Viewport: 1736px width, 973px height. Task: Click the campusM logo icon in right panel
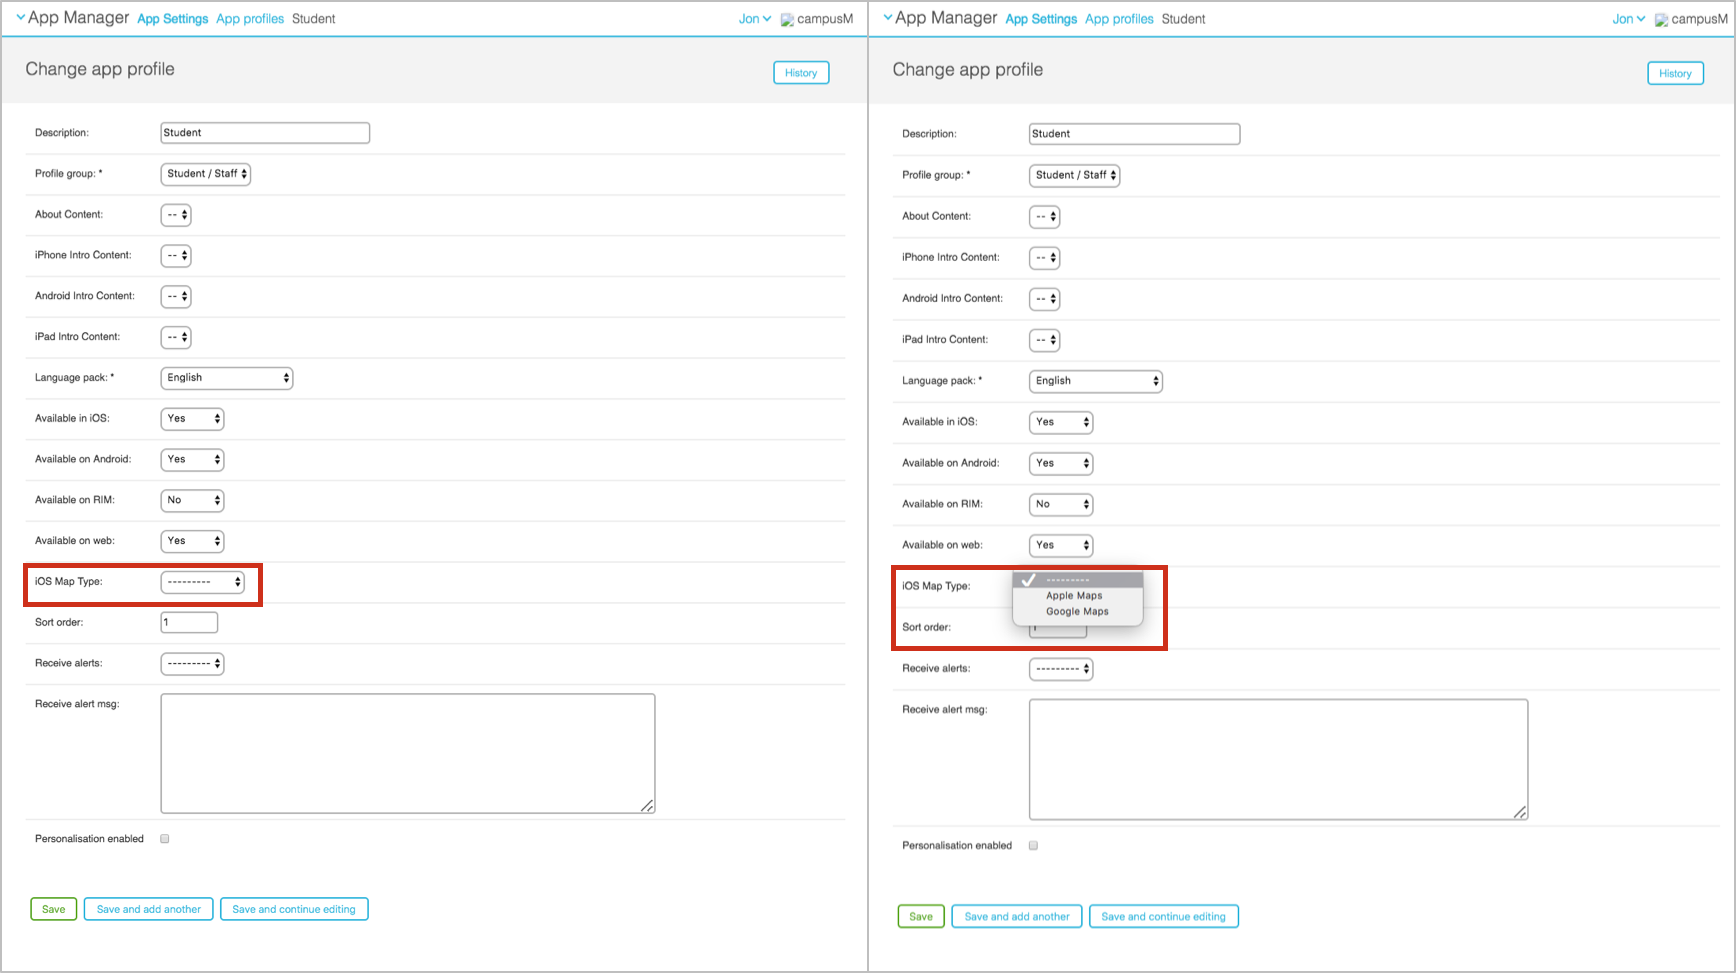[1661, 20]
